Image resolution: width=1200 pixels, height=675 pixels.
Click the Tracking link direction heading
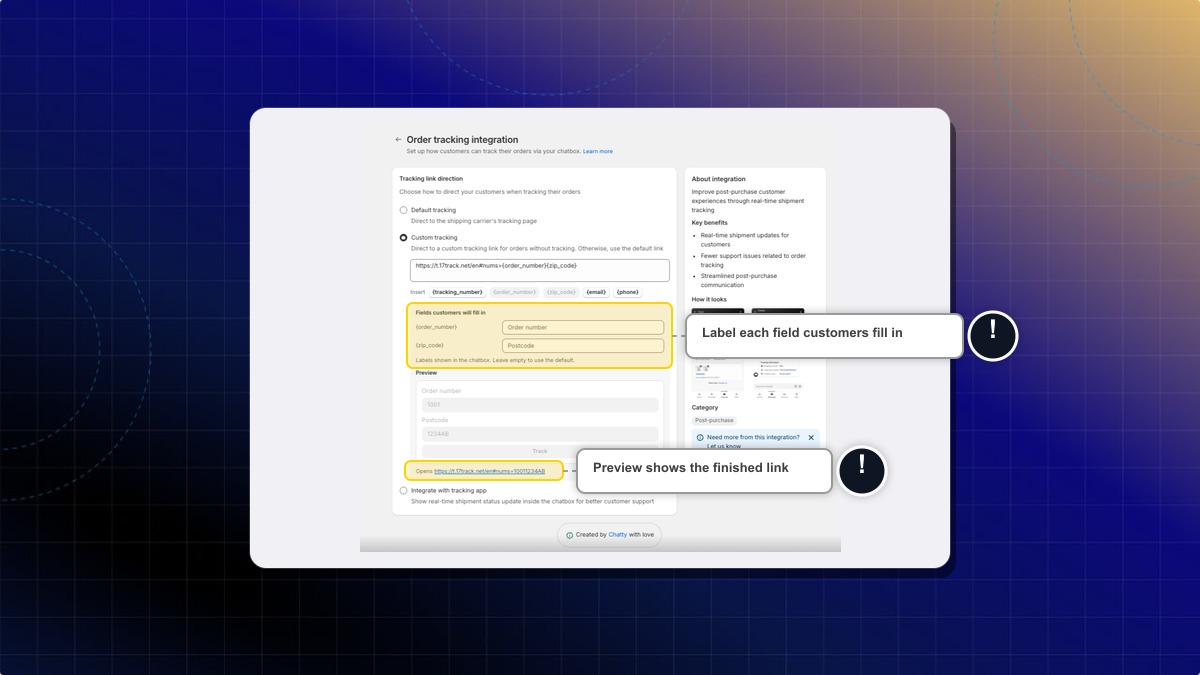(431, 179)
